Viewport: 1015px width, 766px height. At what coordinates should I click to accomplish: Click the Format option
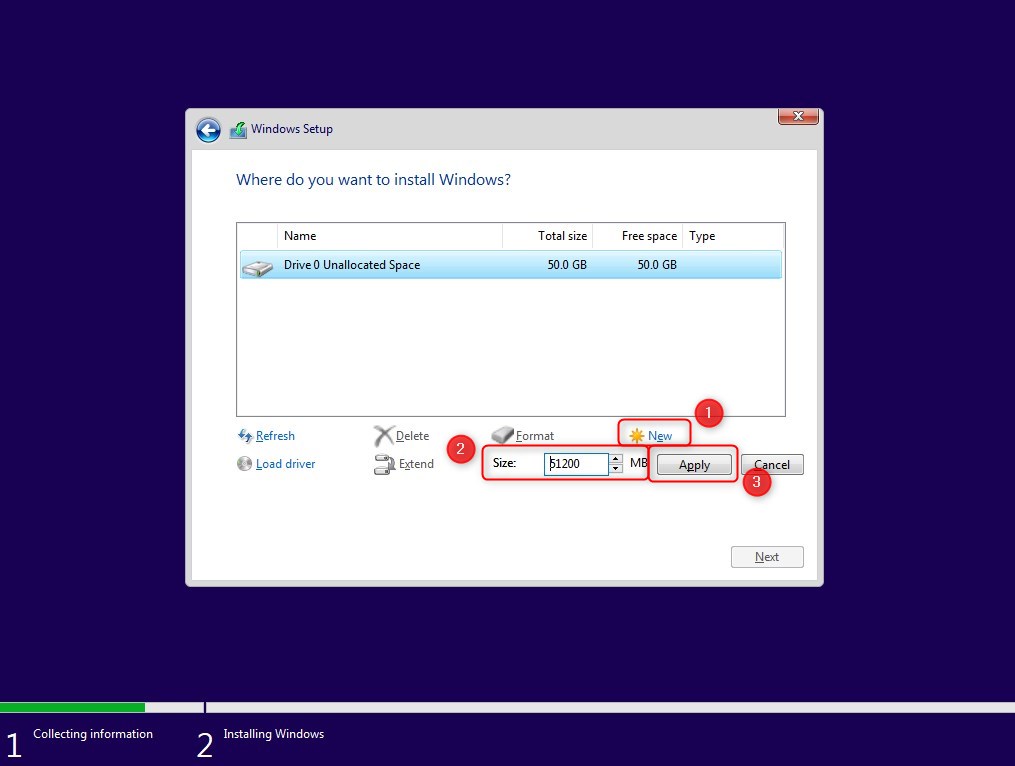pos(535,436)
